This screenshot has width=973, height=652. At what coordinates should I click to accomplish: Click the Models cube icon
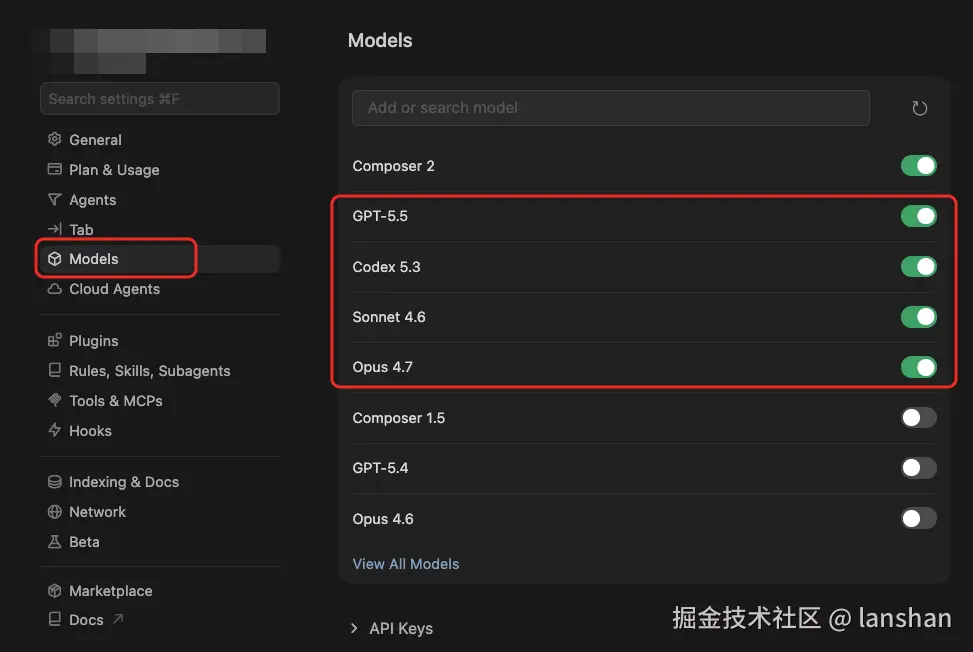click(x=55, y=259)
